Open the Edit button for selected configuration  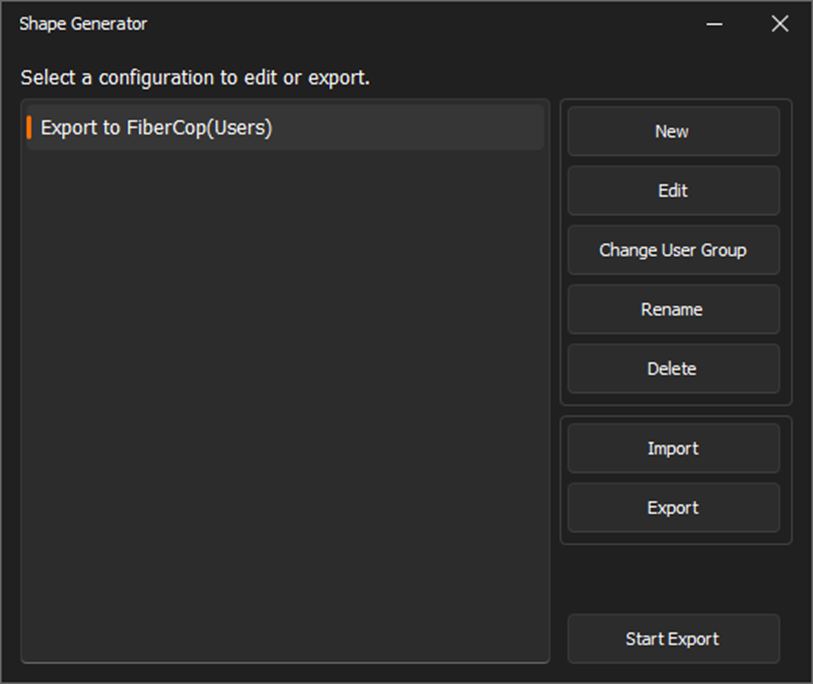[x=674, y=190]
